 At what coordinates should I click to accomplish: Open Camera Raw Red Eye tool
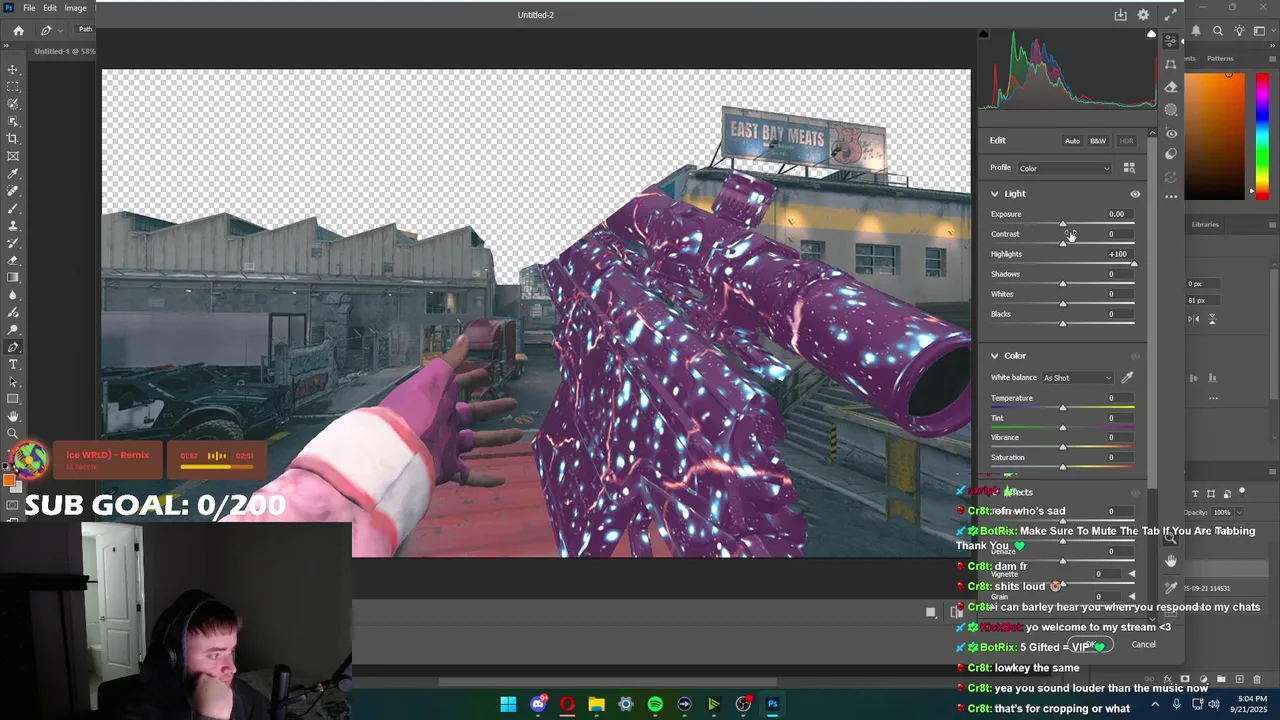pos(1171,133)
